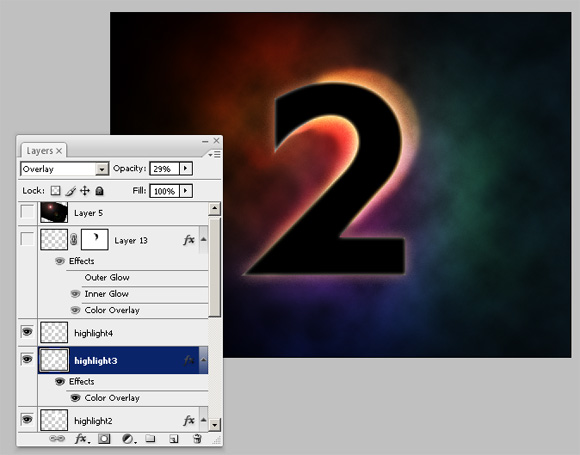Toggle Layer 13 Color Overlay visibility
This screenshot has height=455, width=580.
point(75,310)
